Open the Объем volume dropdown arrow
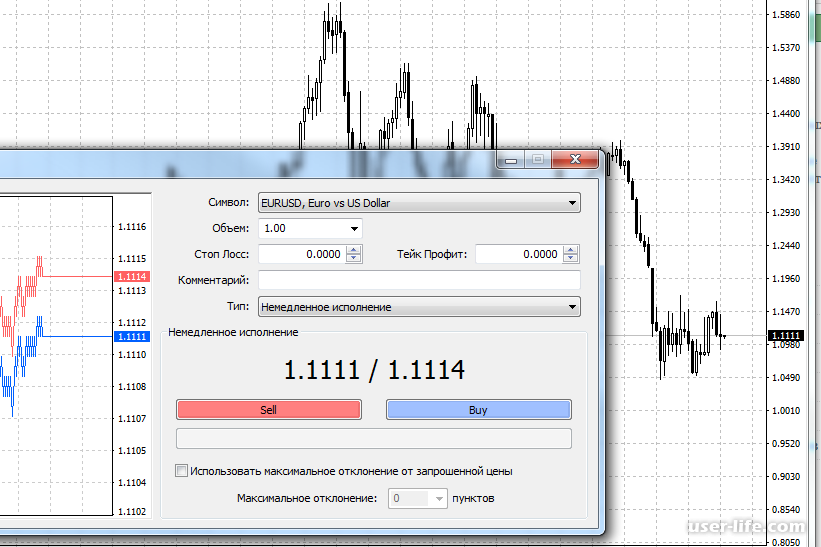 (354, 229)
